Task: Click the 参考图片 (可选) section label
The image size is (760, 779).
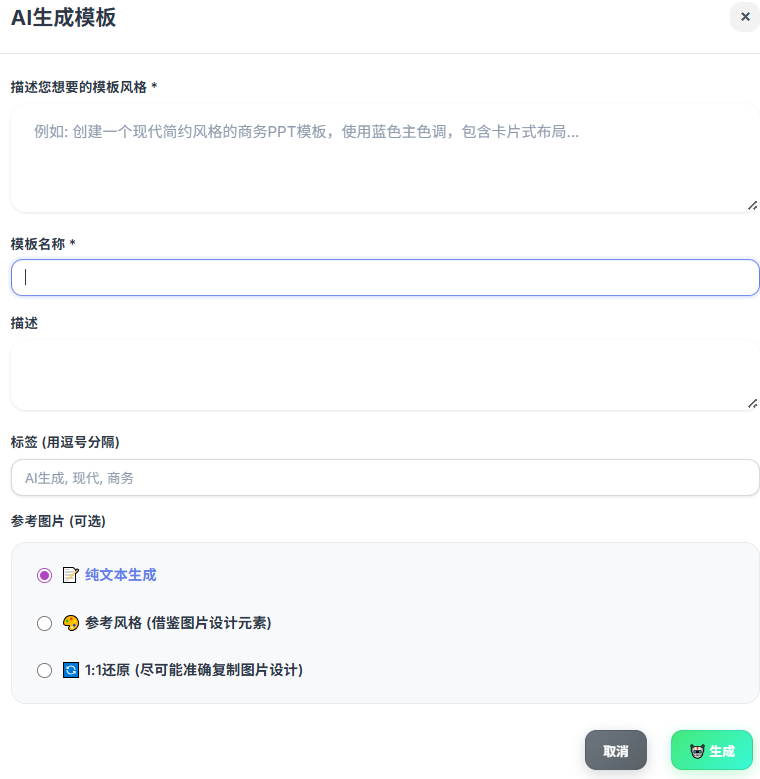Action: (58, 521)
